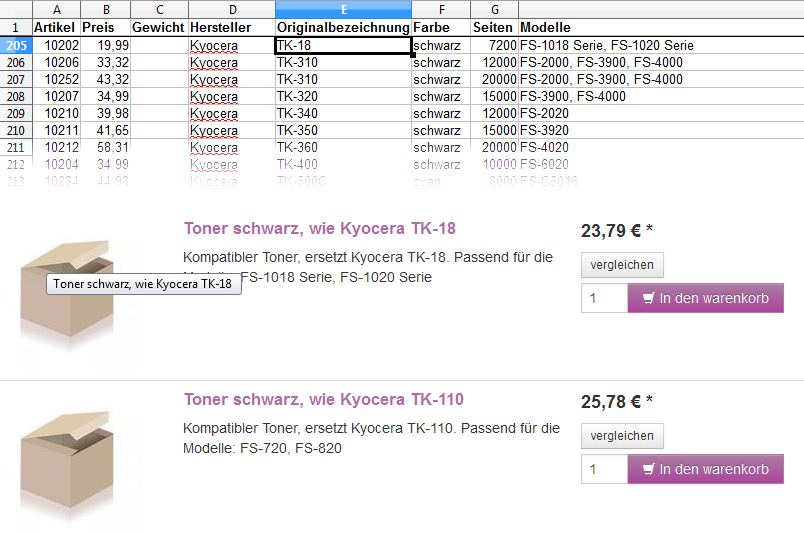The height and width of the screenshot is (533, 804).
Task: Select cell containing TK-400
Action: 343,164
